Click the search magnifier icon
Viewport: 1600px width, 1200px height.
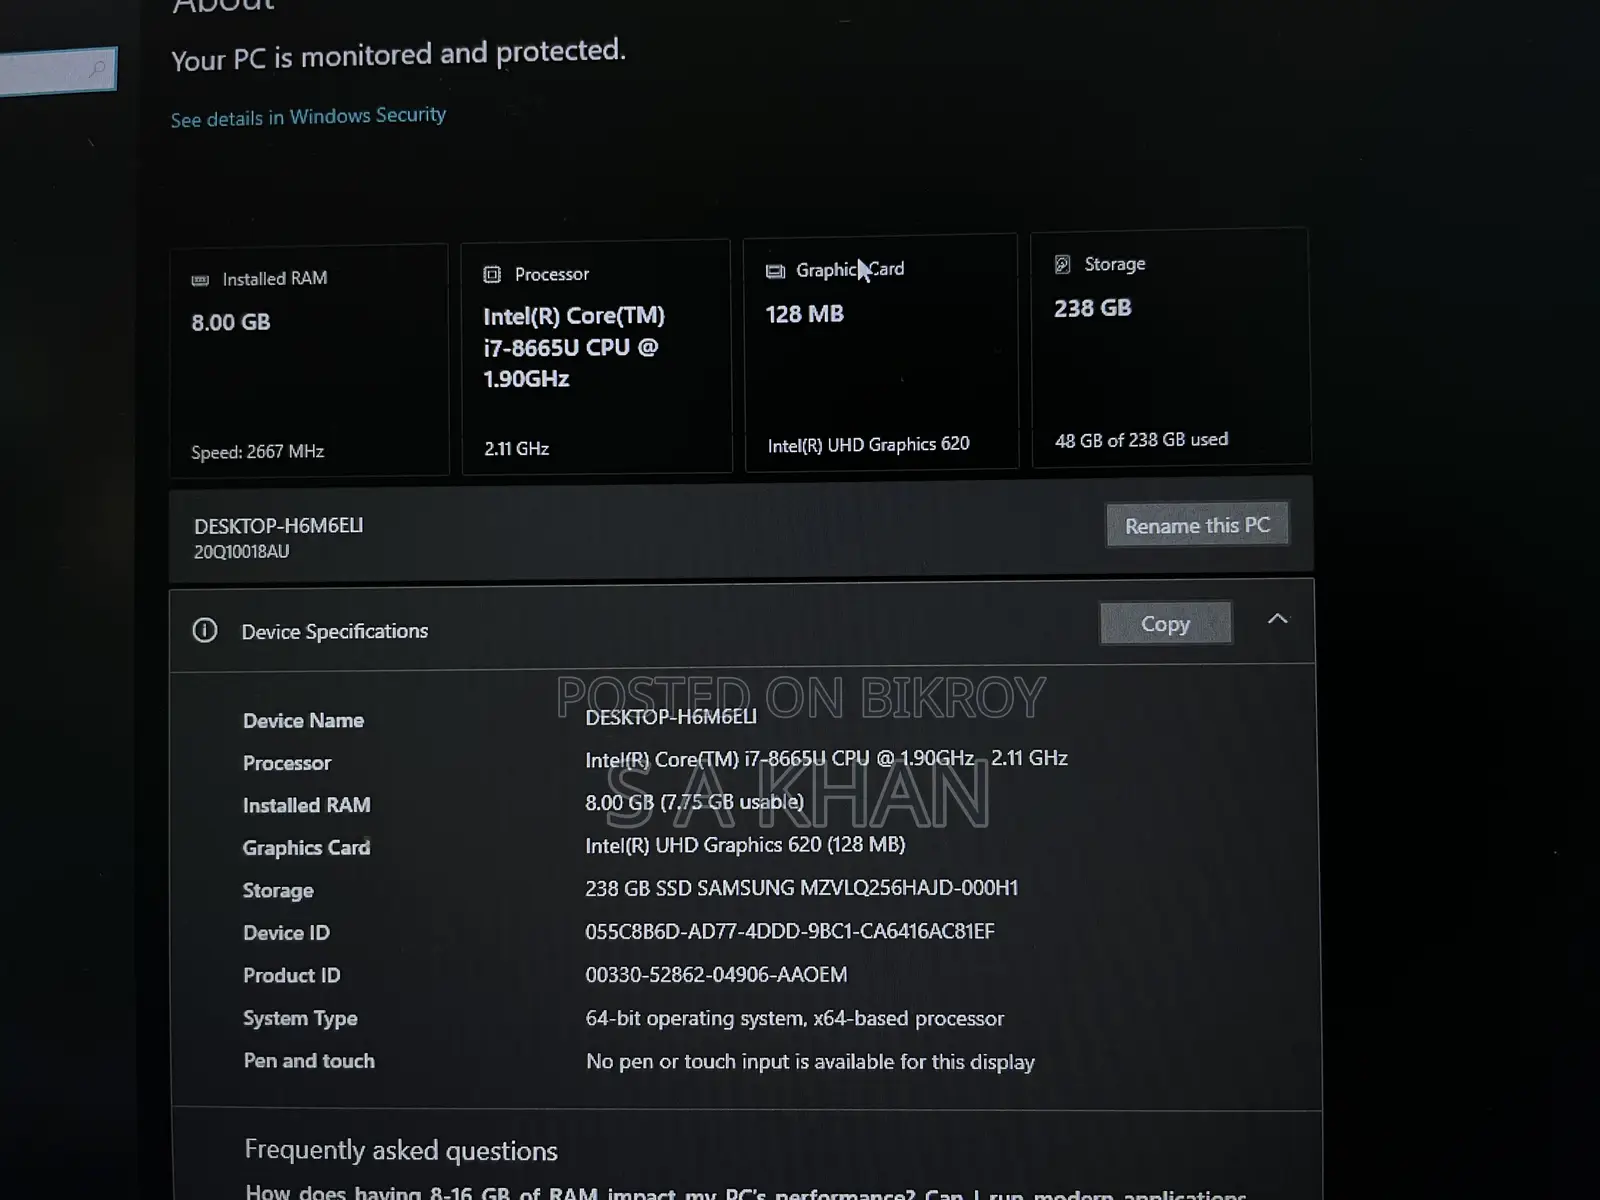coord(97,69)
